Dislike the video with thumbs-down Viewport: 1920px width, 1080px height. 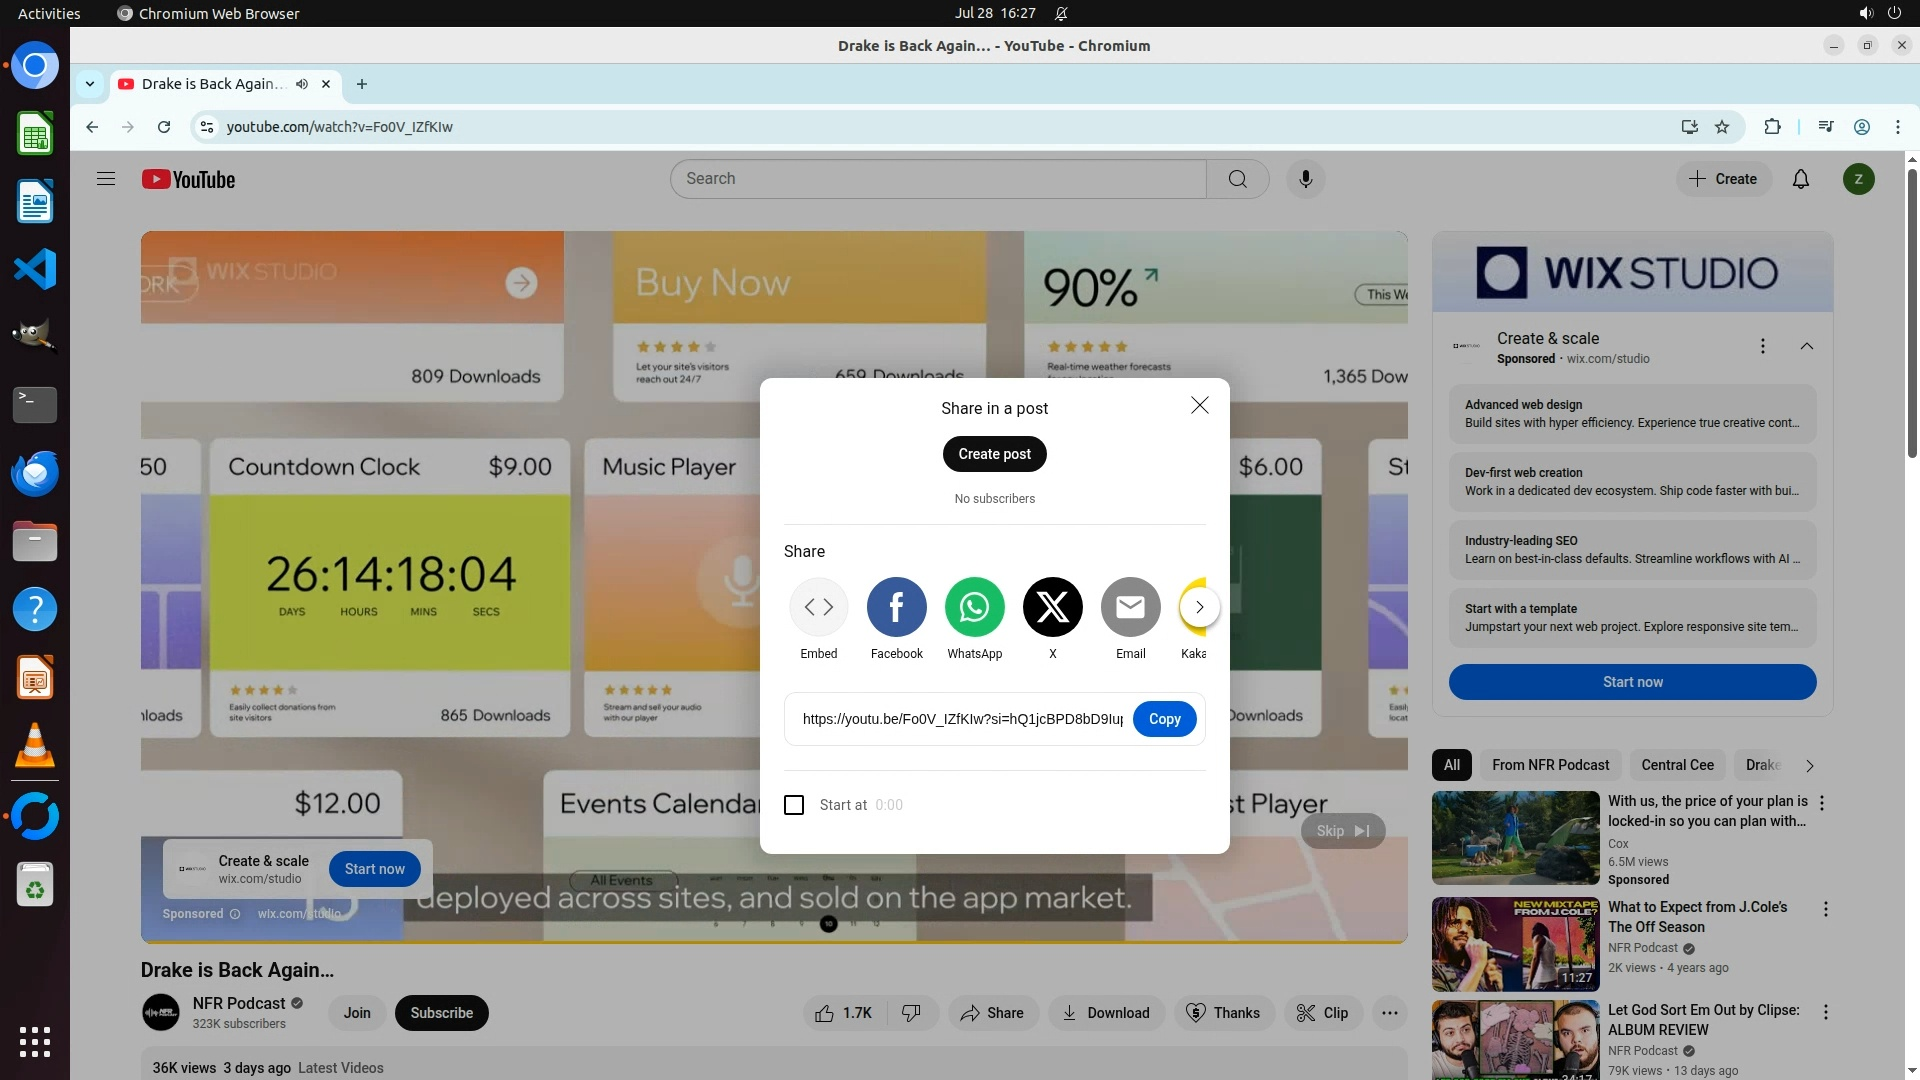pos(911,1013)
